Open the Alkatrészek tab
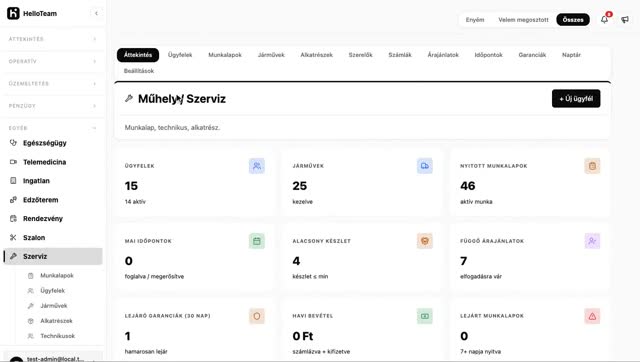This screenshot has width=640, height=362. [316, 55]
